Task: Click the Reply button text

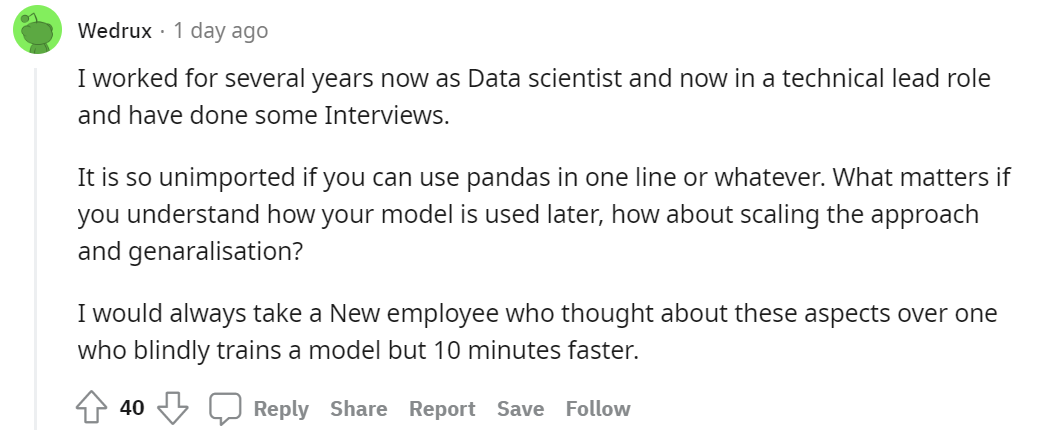Action: tap(281, 408)
